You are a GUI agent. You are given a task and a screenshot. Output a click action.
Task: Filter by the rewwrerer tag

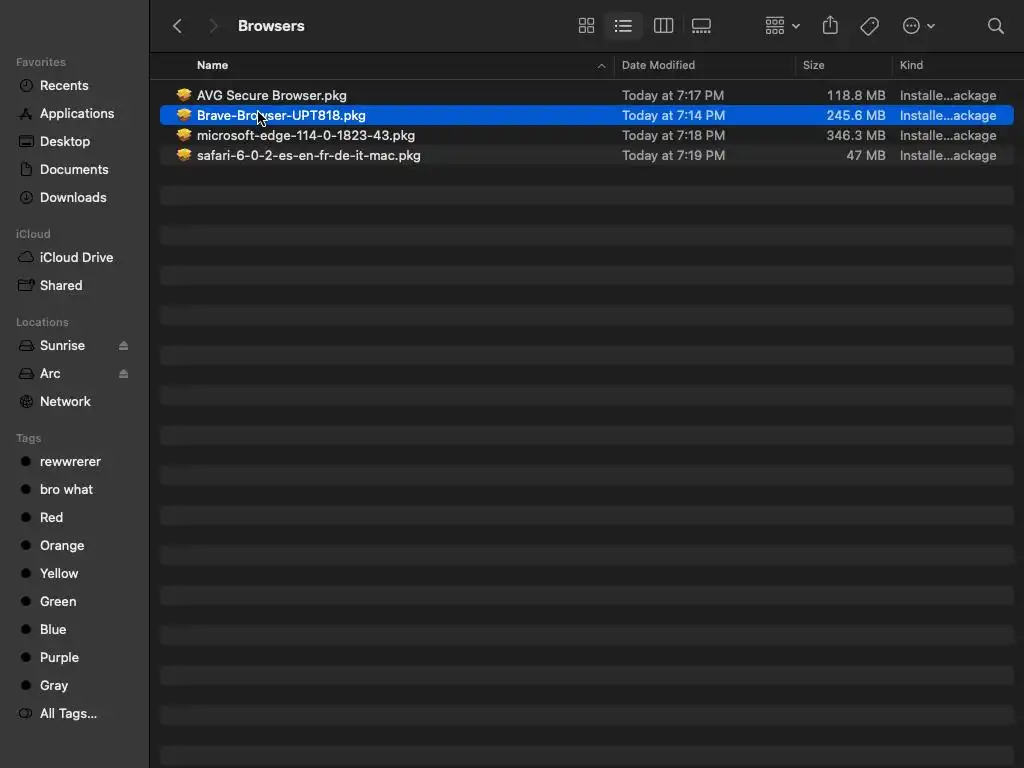(x=70, y=462)
